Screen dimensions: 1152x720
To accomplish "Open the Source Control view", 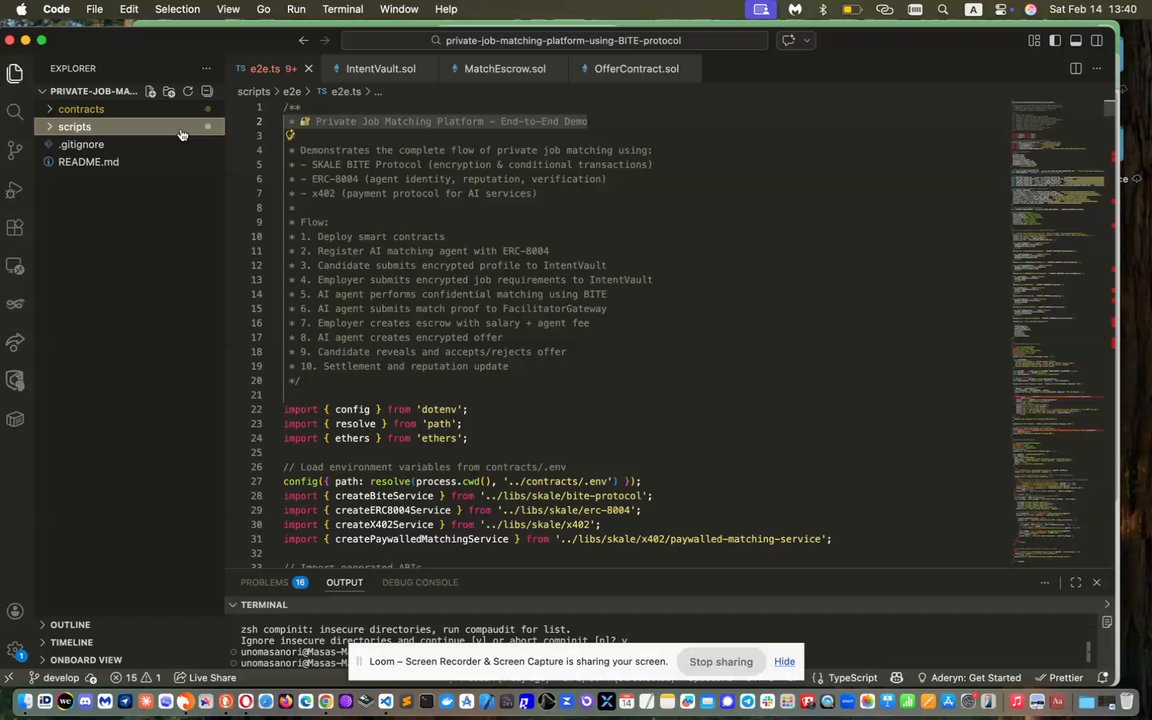I will click(15, 150).
